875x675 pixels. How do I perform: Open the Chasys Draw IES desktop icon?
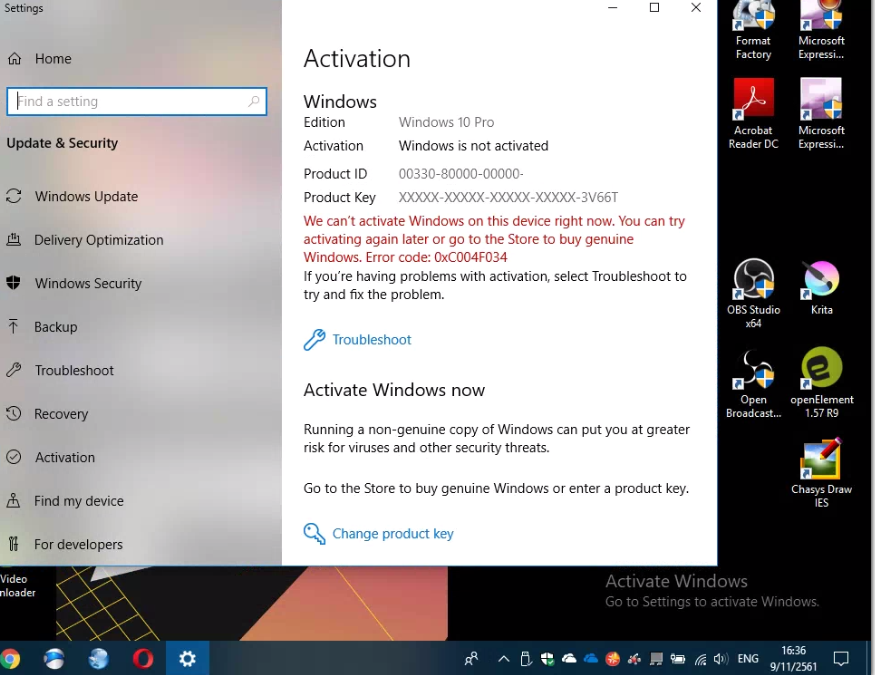(821, 473)
